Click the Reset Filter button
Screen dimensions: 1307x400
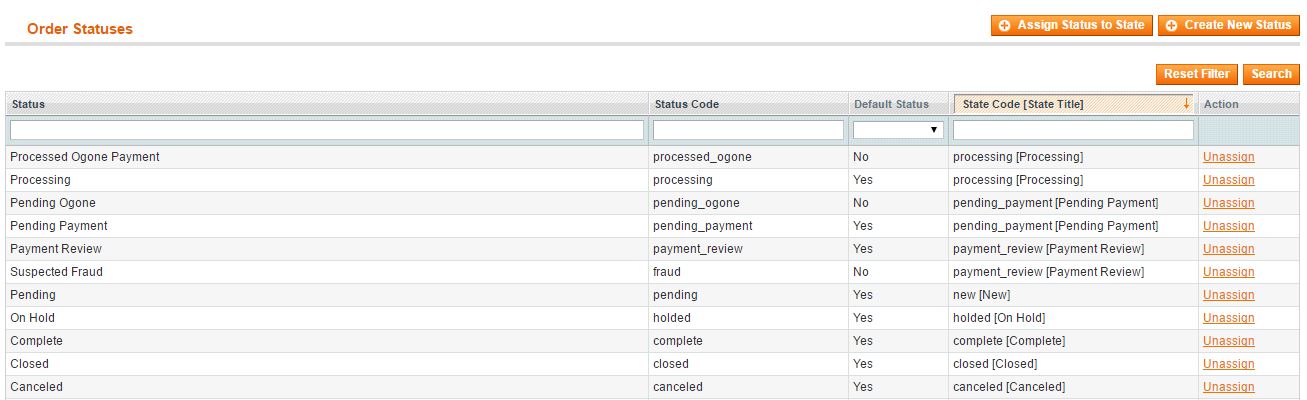pos(1196,74)
